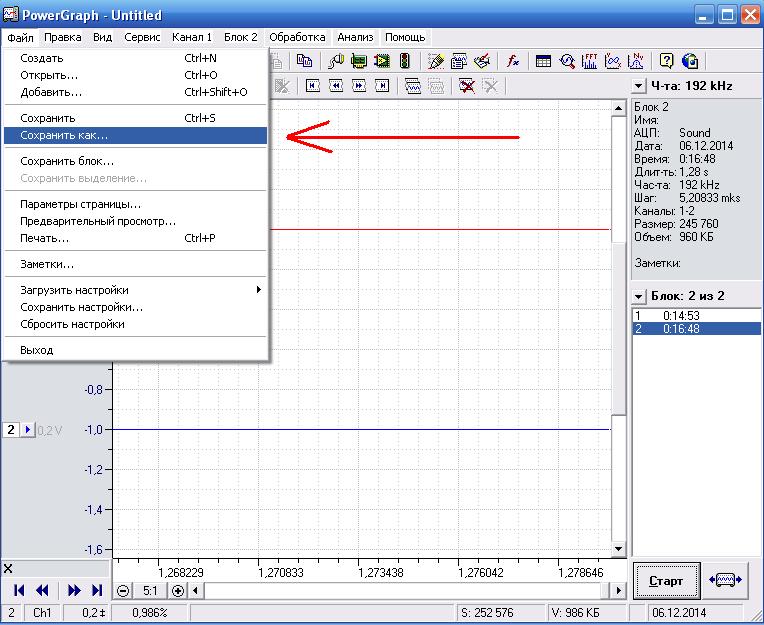Open the data table icon
Screen dimensions: 764x625
pyautogui.click(x=543, y=61)
